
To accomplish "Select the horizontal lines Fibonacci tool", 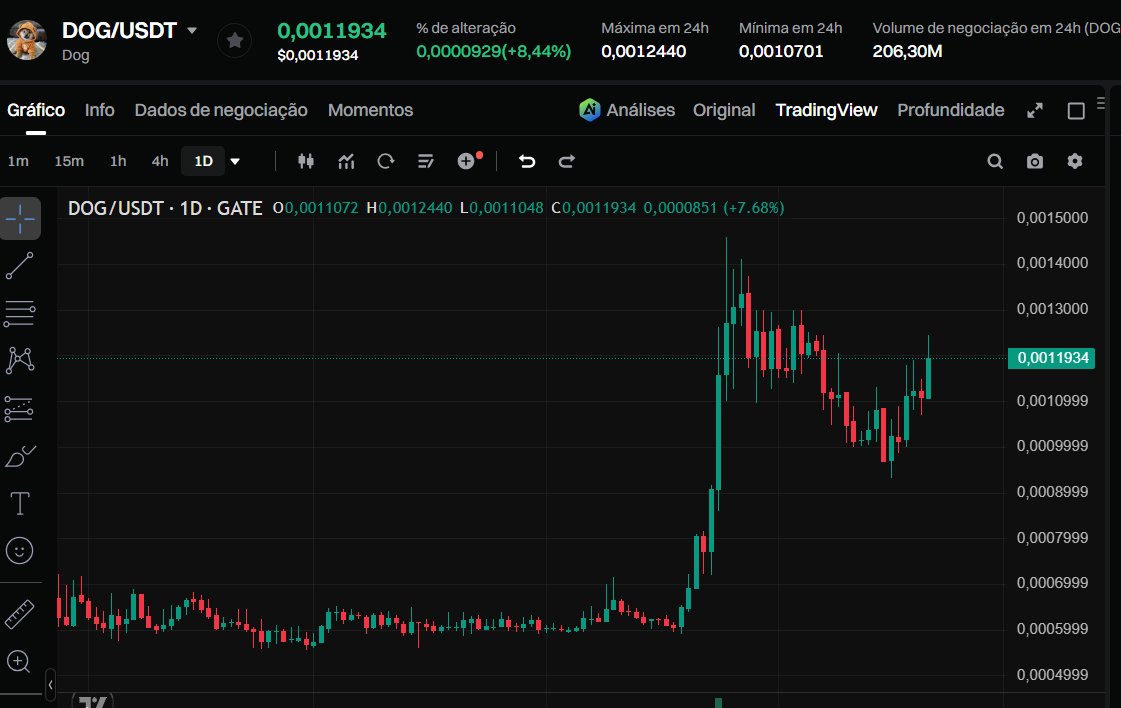I will pyautogui.click(x=19, y=313).
